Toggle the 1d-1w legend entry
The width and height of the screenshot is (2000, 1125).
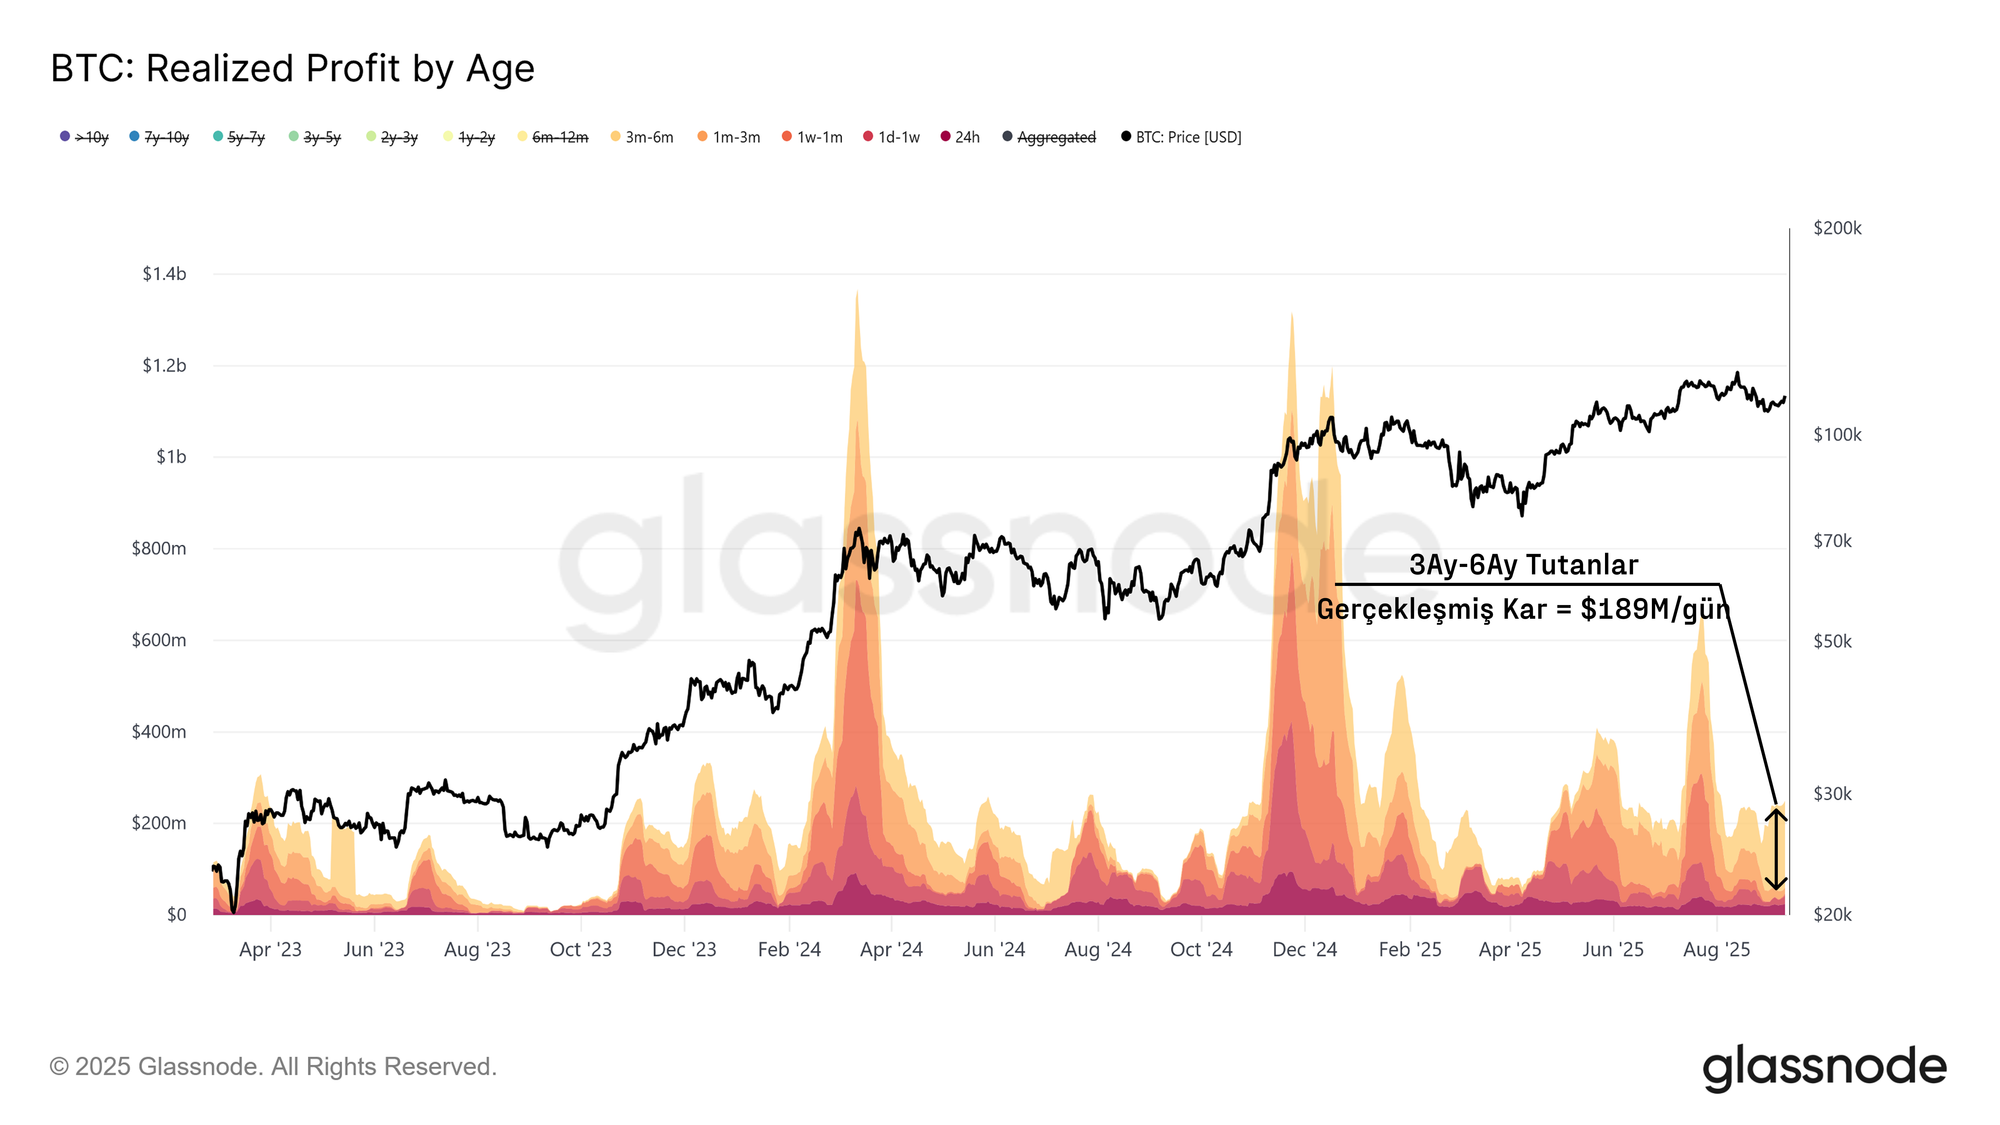click(892, 137)
